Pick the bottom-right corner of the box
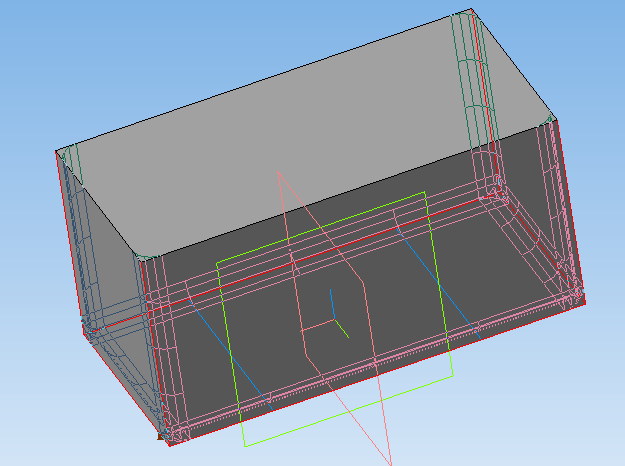This screenshot has width=625, height=466. pyautogui.click(x=586, y=300)
